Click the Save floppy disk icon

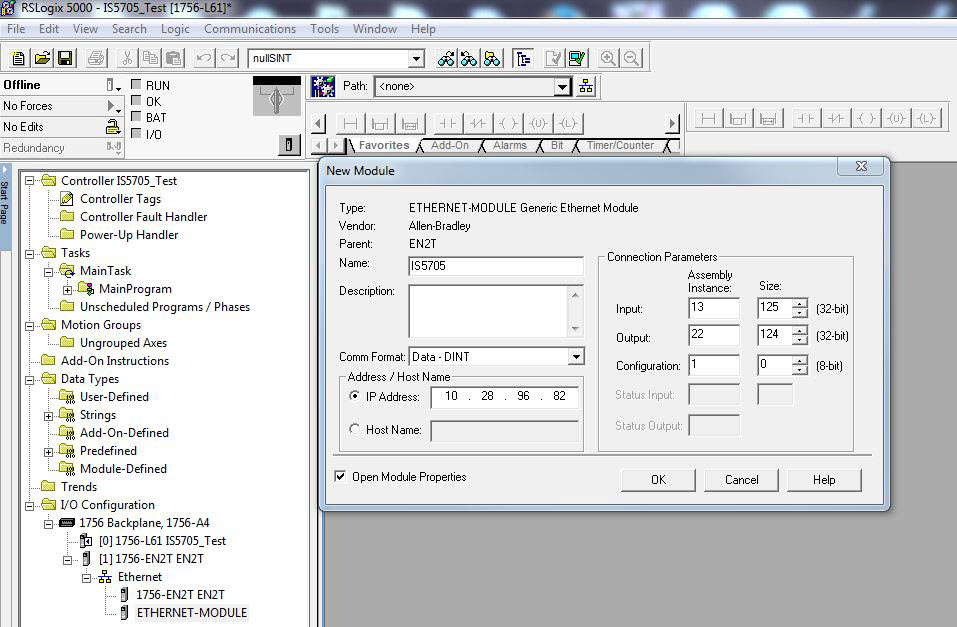[x=64, y=59]
